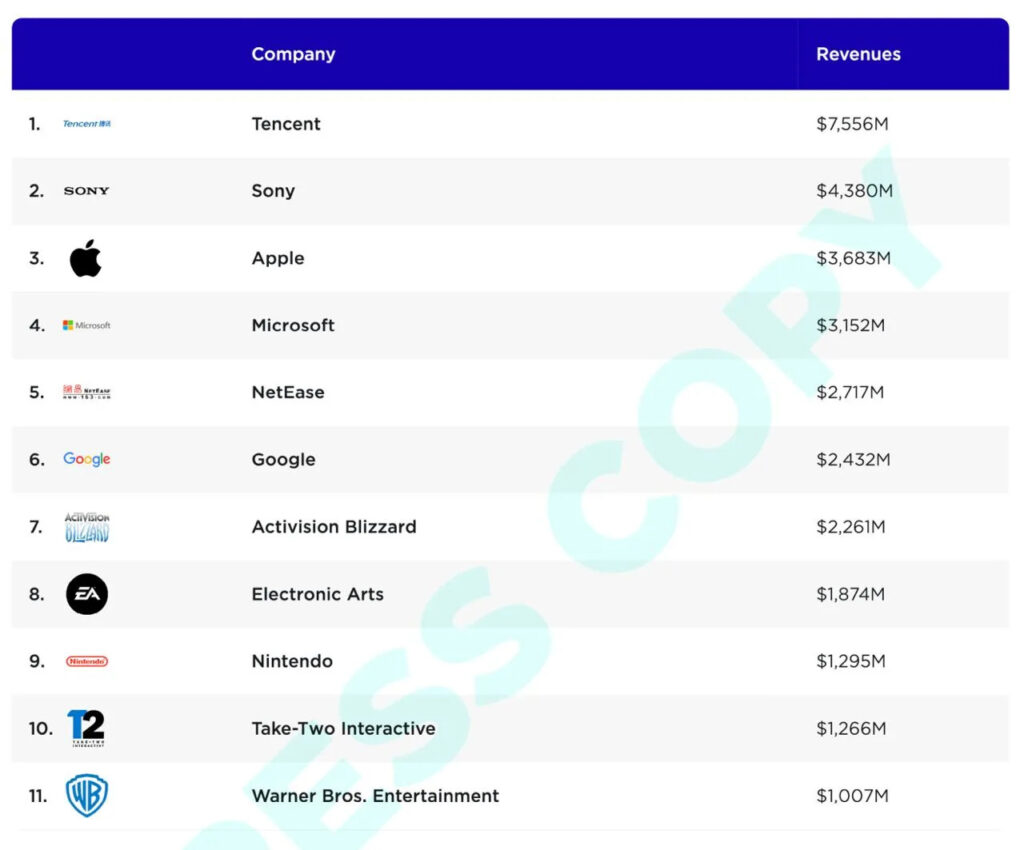Screen dimensions: 1024x850
Task: Click the Take-Two Interactive company name
Action: click(343, 728)
